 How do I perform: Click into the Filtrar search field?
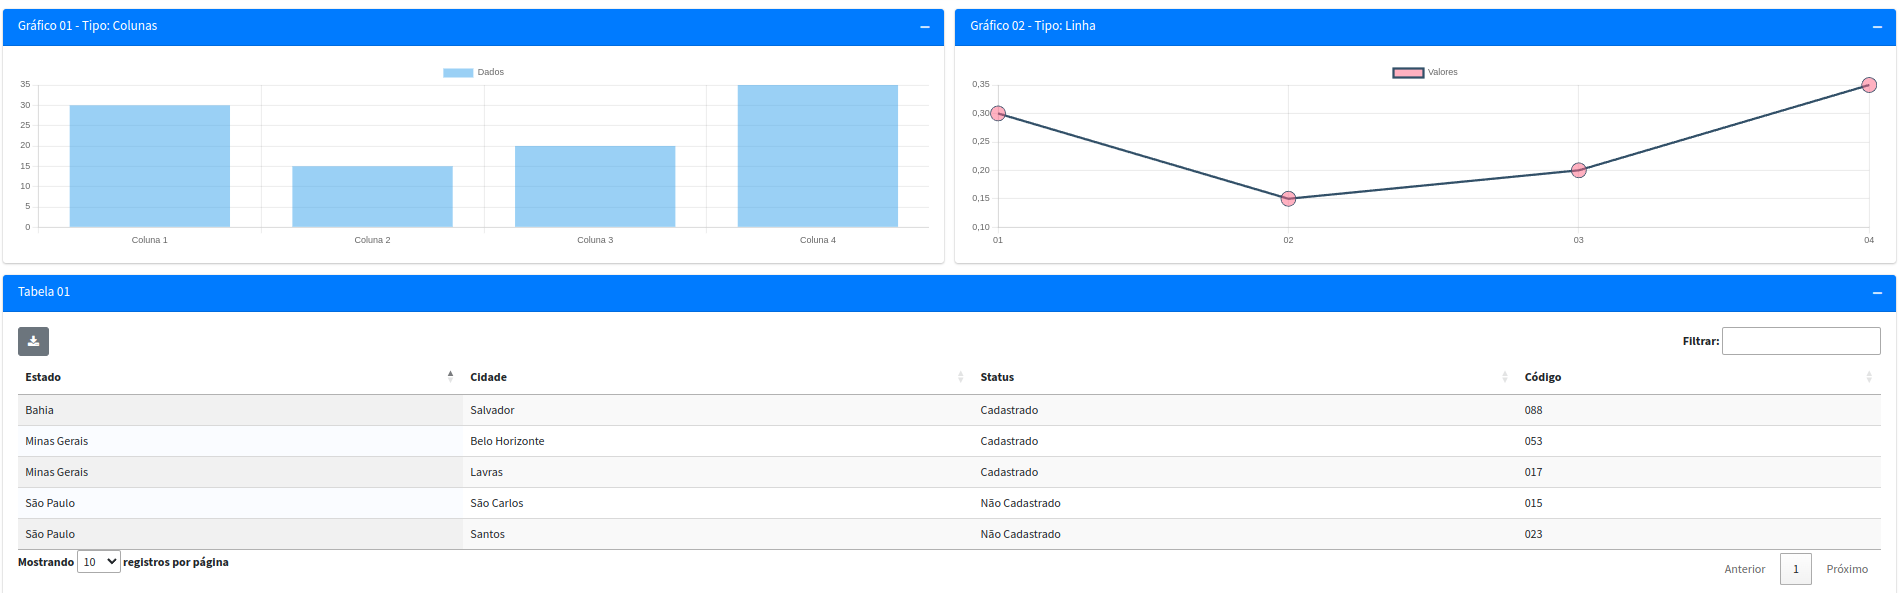[x=1800, y=341]
